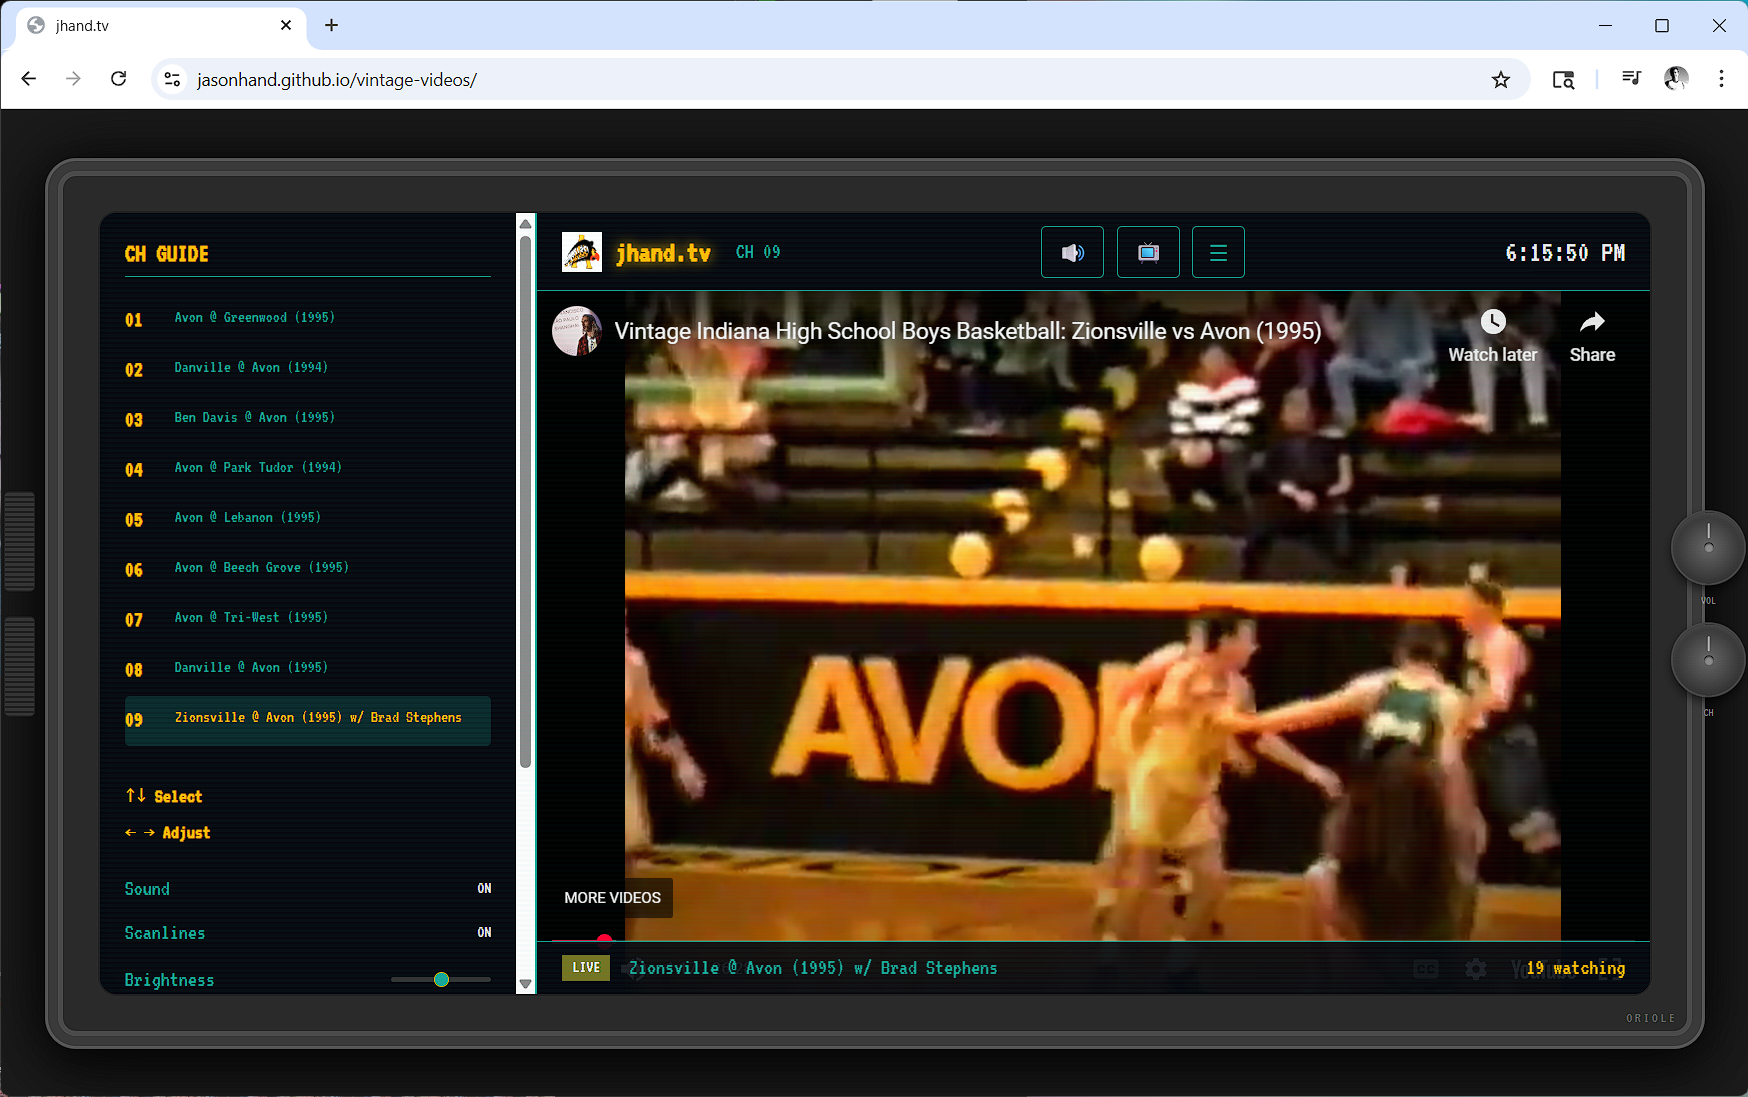
Task: Select channel 05 Avon @ Lebanon
Action: point(248,518)
